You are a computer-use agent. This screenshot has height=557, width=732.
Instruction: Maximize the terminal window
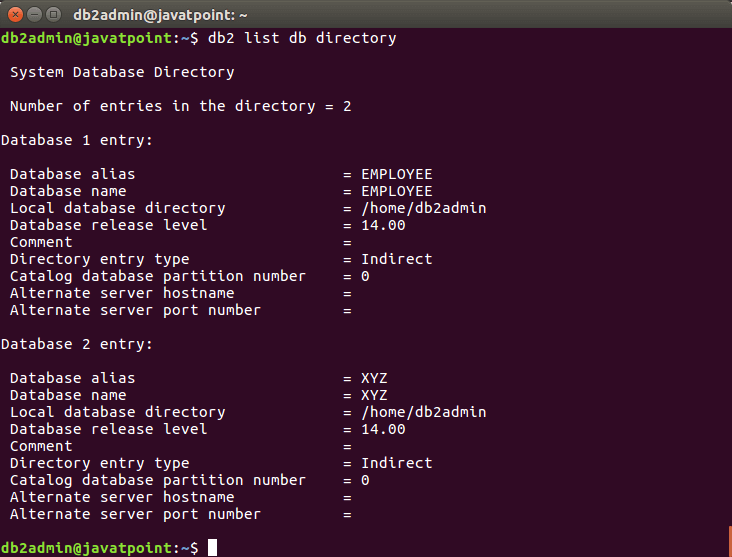[x=52, y=14]
